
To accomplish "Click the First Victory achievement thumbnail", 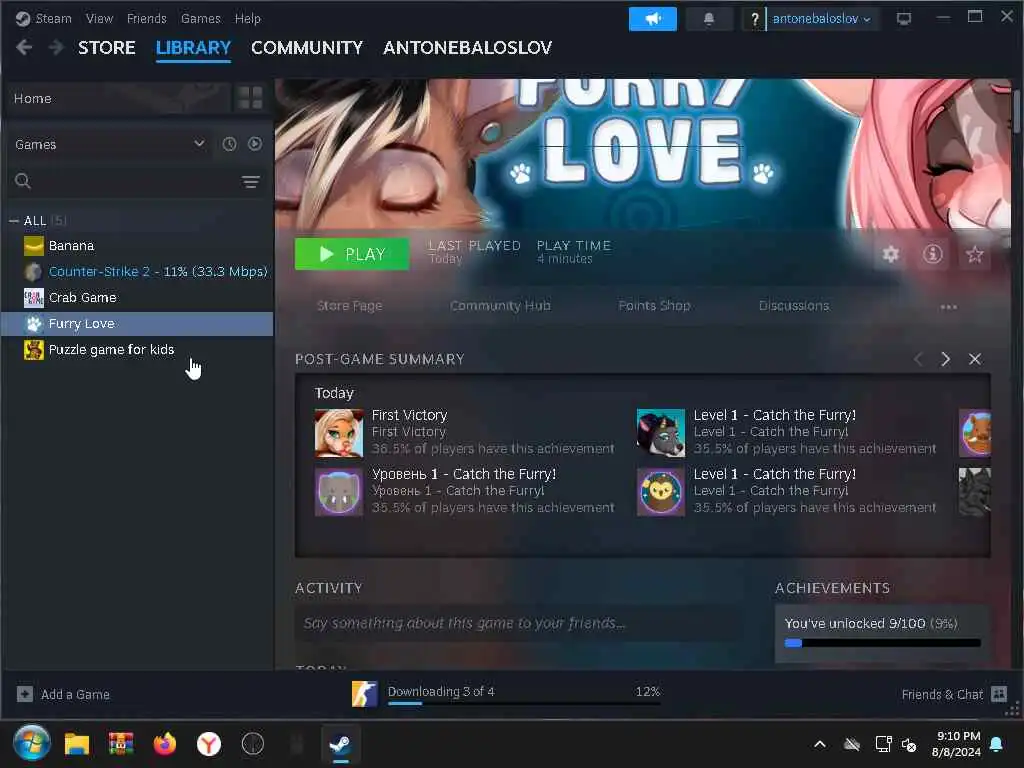I will click(x=339, y=433).
